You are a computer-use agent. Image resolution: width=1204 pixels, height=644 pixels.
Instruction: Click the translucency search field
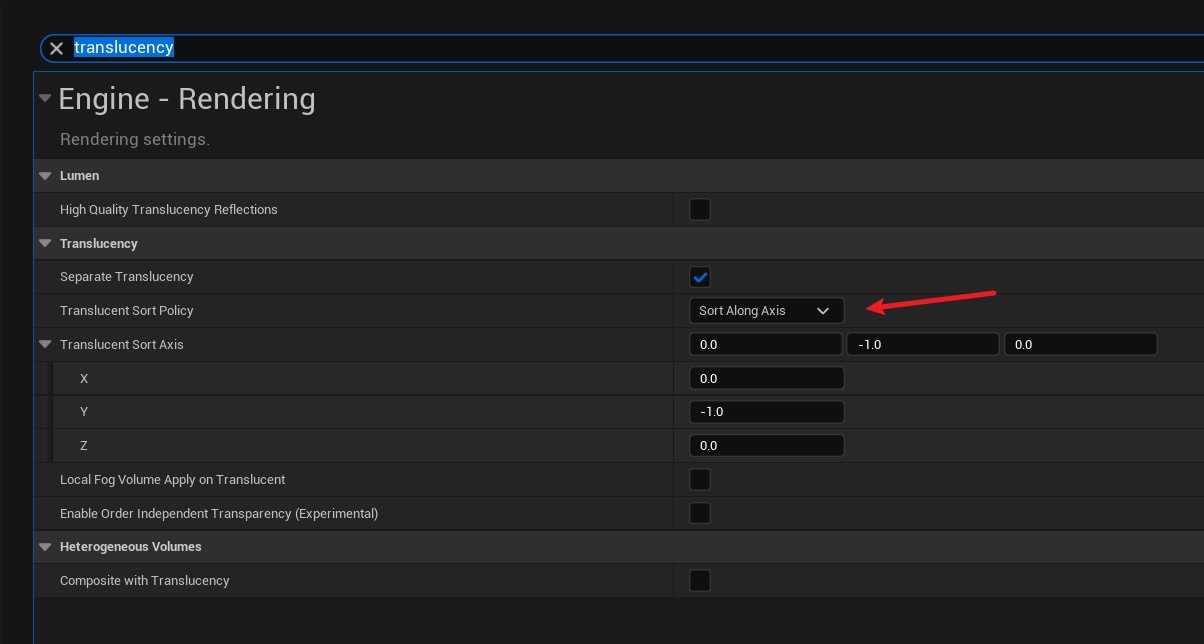click(x=600, y=48)
